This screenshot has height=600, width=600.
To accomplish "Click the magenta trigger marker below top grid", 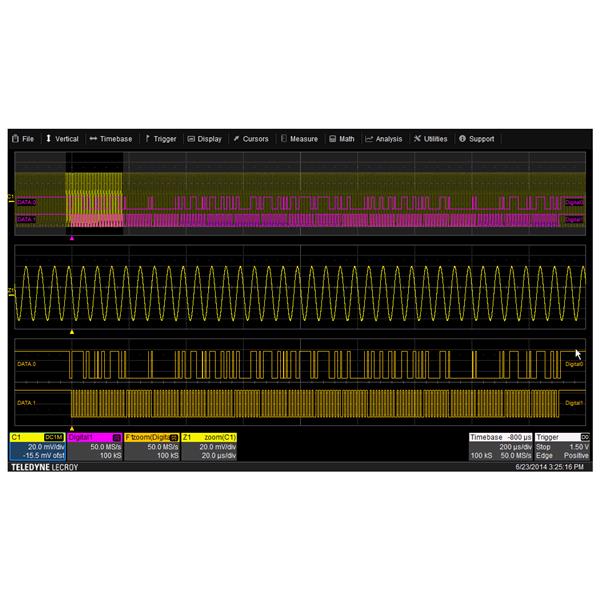I will point(72,238).
